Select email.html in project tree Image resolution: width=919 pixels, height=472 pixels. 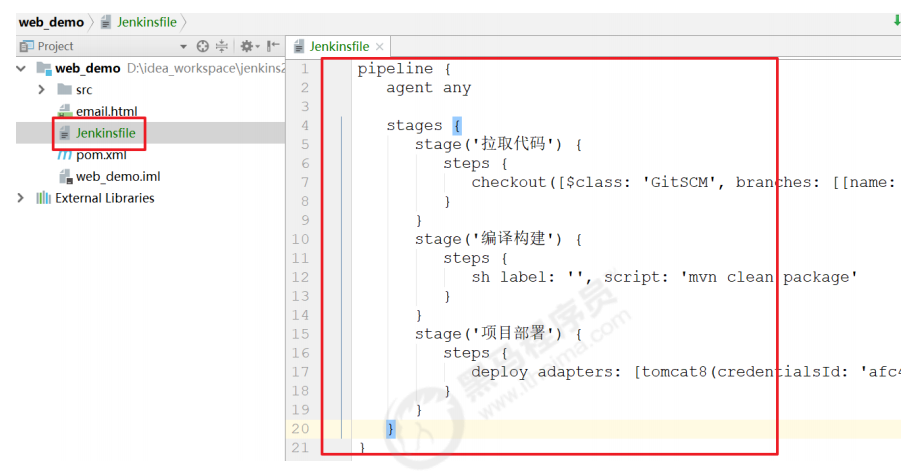point(106,111)
